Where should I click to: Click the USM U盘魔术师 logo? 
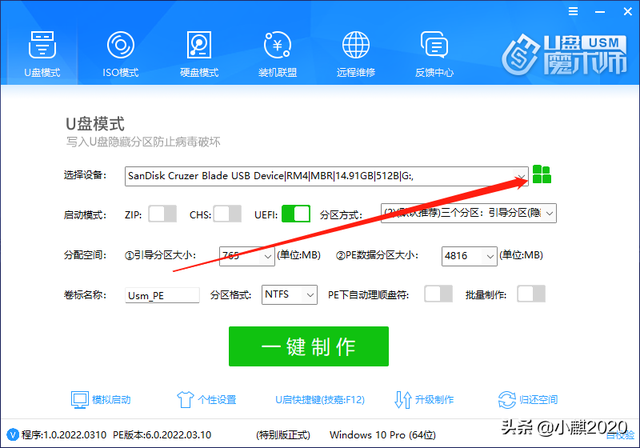[x=564, y=55]
